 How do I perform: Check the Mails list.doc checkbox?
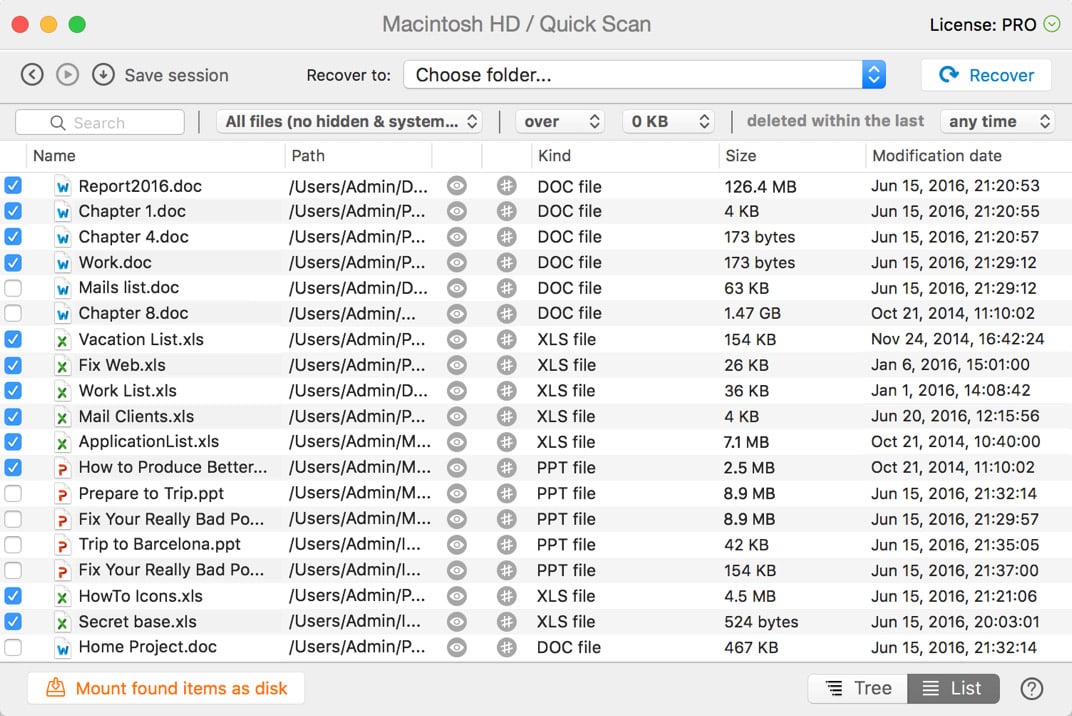[x=13, y=288]
